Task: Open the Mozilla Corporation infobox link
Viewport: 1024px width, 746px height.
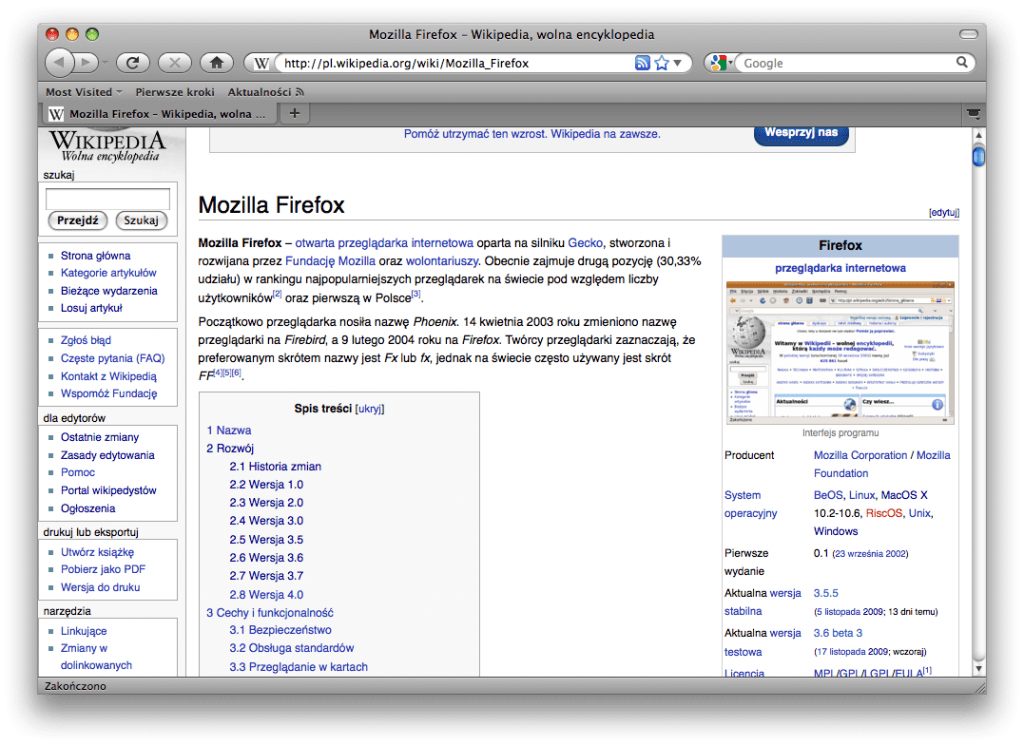Action: [x=860, y=455]
